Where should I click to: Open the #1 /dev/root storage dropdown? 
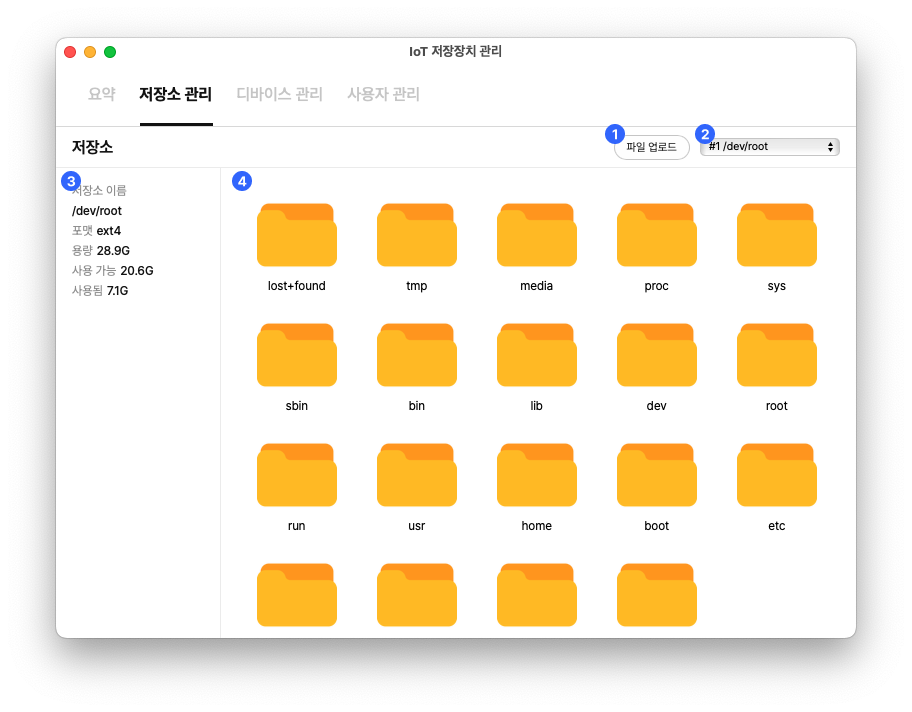click(x=770, y=147)
